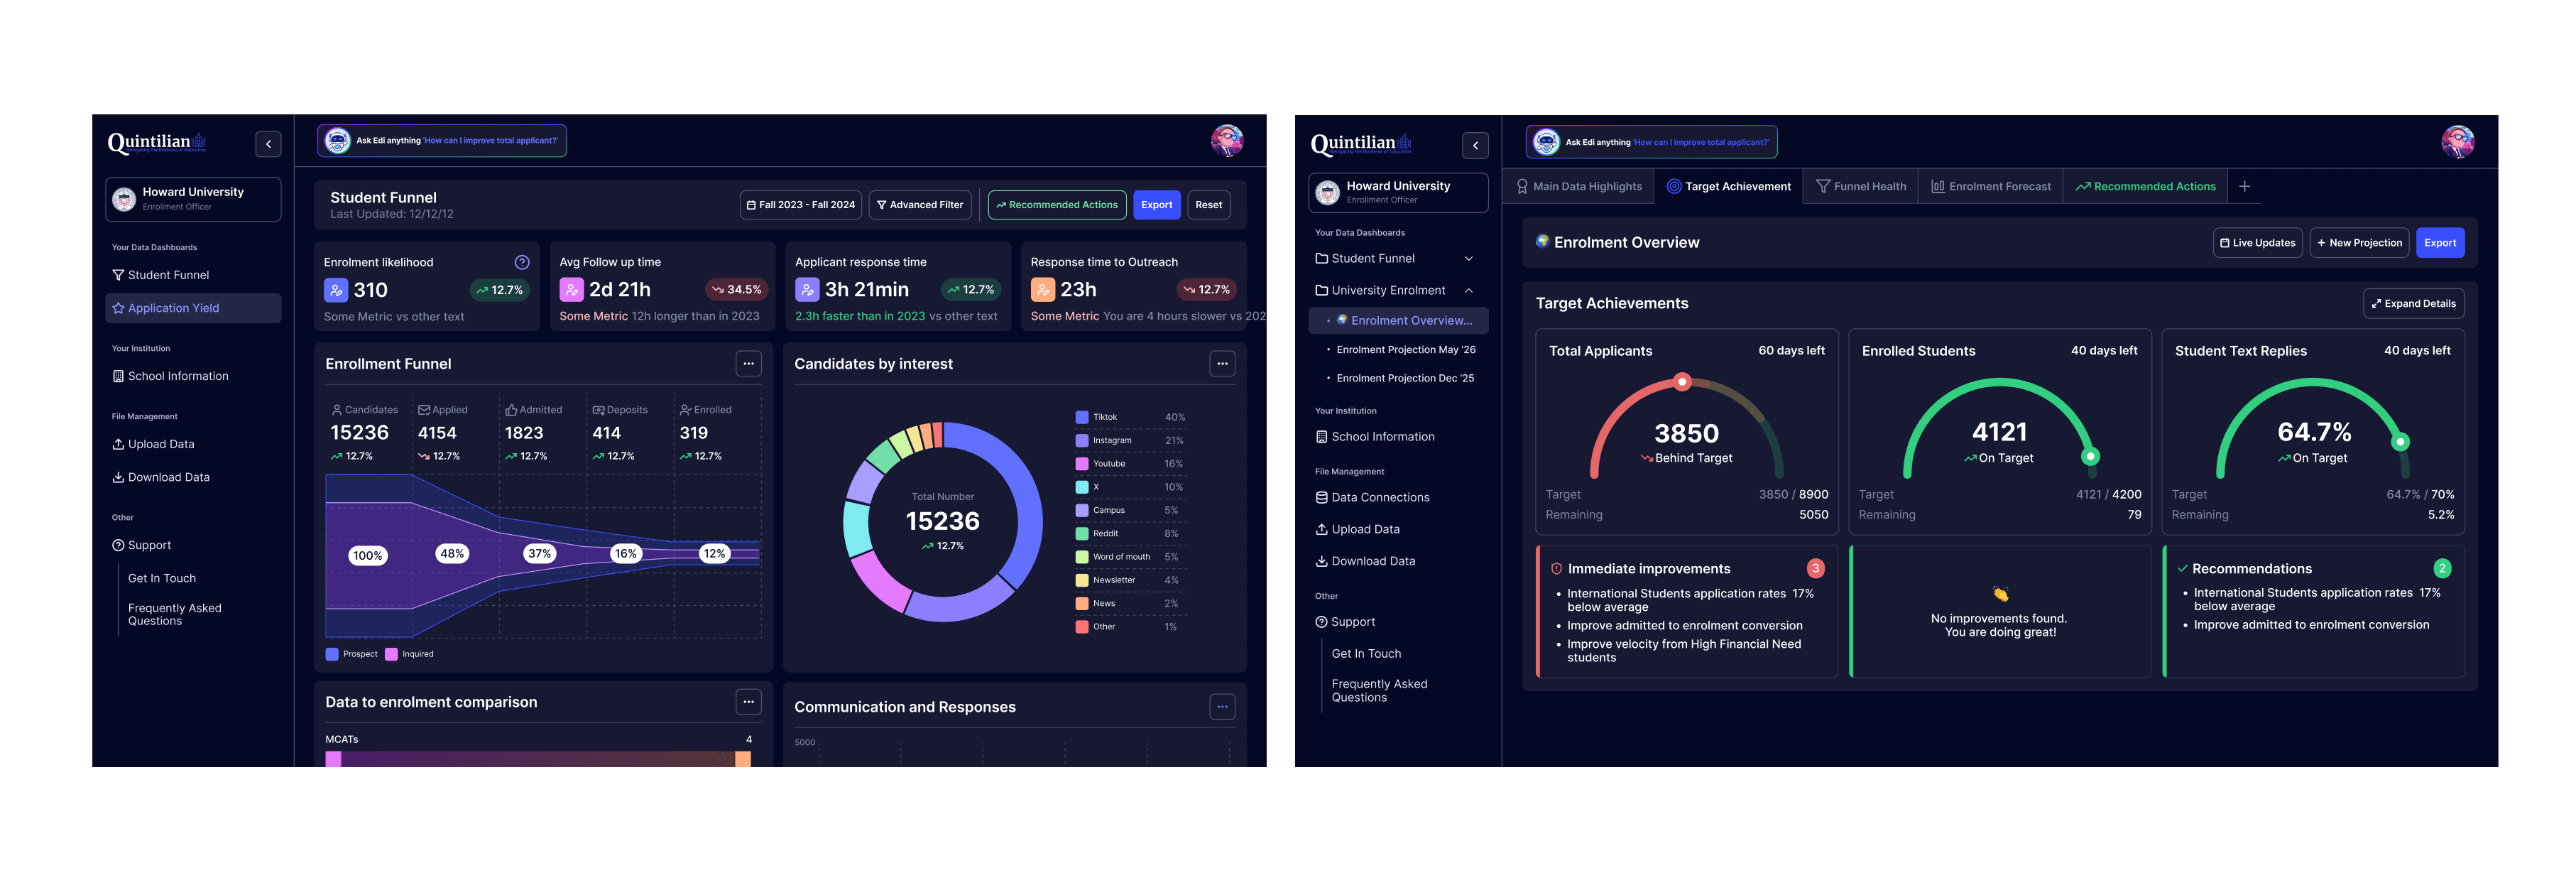Toggle Tiktok legend color in donut chart
Screen dimensions: 2576x890
(x=1081, y=417)
